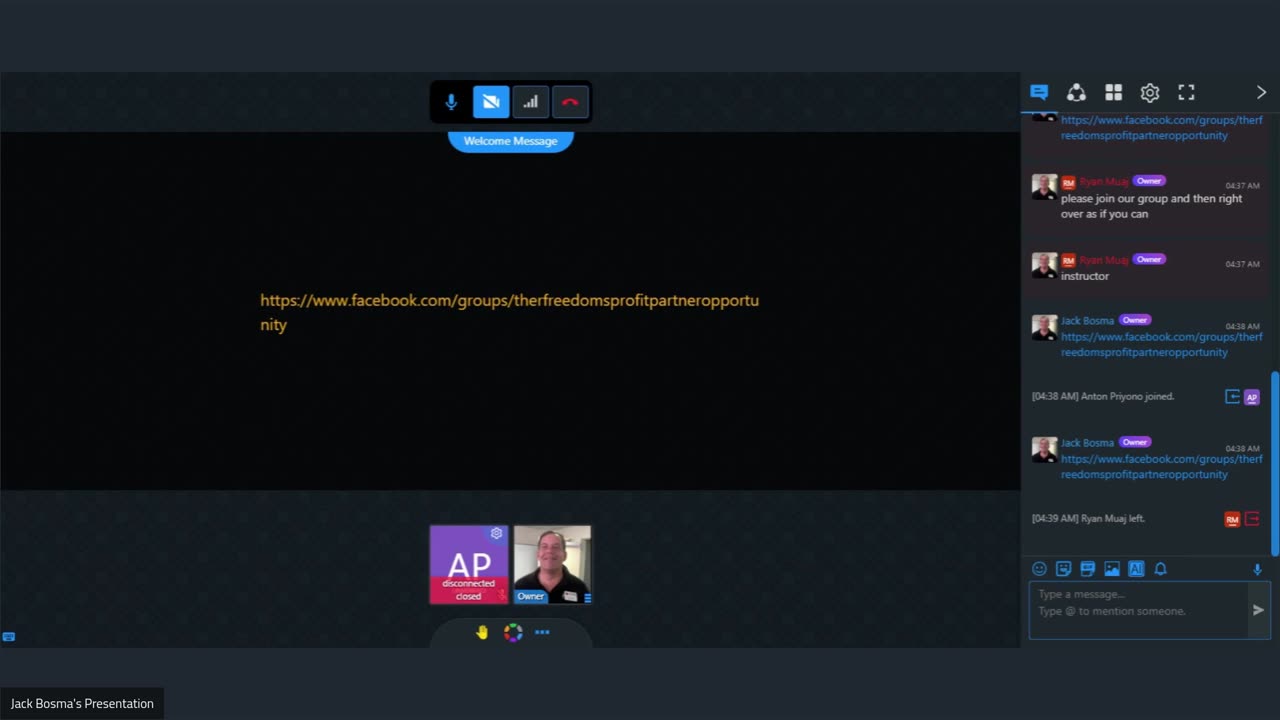The width and height of the screenshot is (1280, 720).
Task: Open the GIF picker in chat toolbar
Action: tap(1087, 569)
